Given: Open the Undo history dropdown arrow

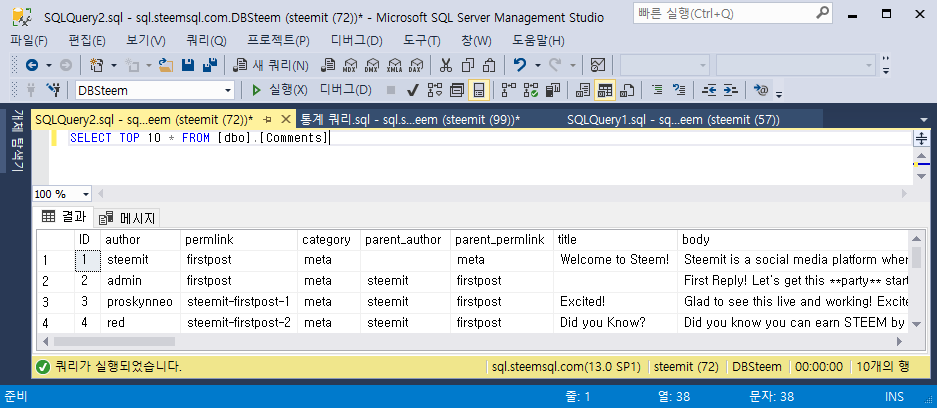Looking at the screenshot, I should tap(537, 65).
